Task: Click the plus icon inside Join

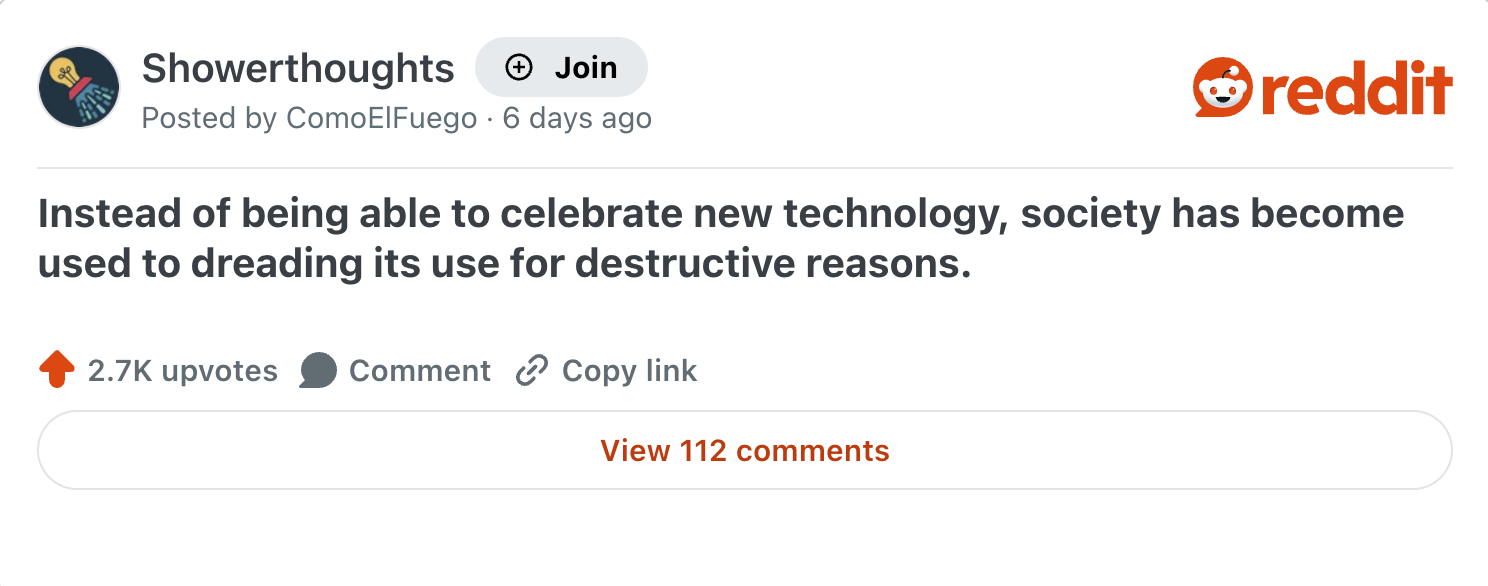Action: pos(519,68)
